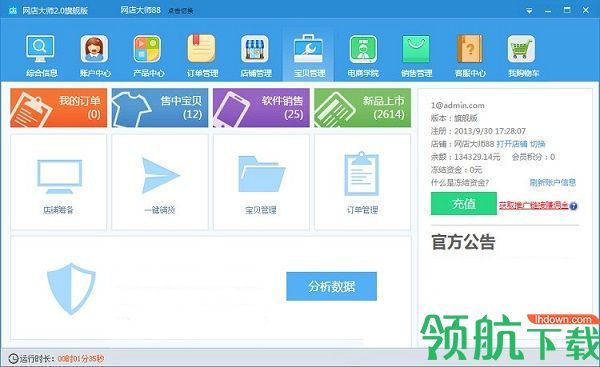600x367 pixels.
Task: Click the 官方公告 announcement heading
Action: pos(463,242)
